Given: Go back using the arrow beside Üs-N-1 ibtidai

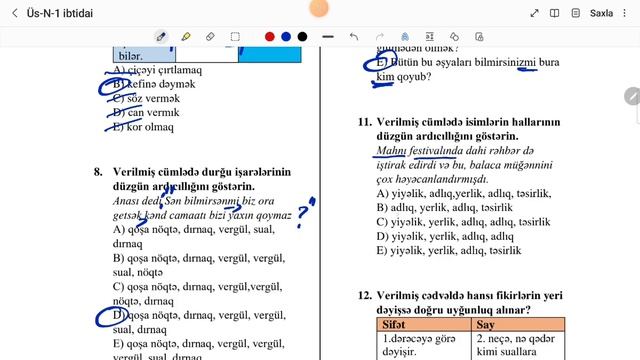Looking at the screenshot, I should (x=15, y=13).
